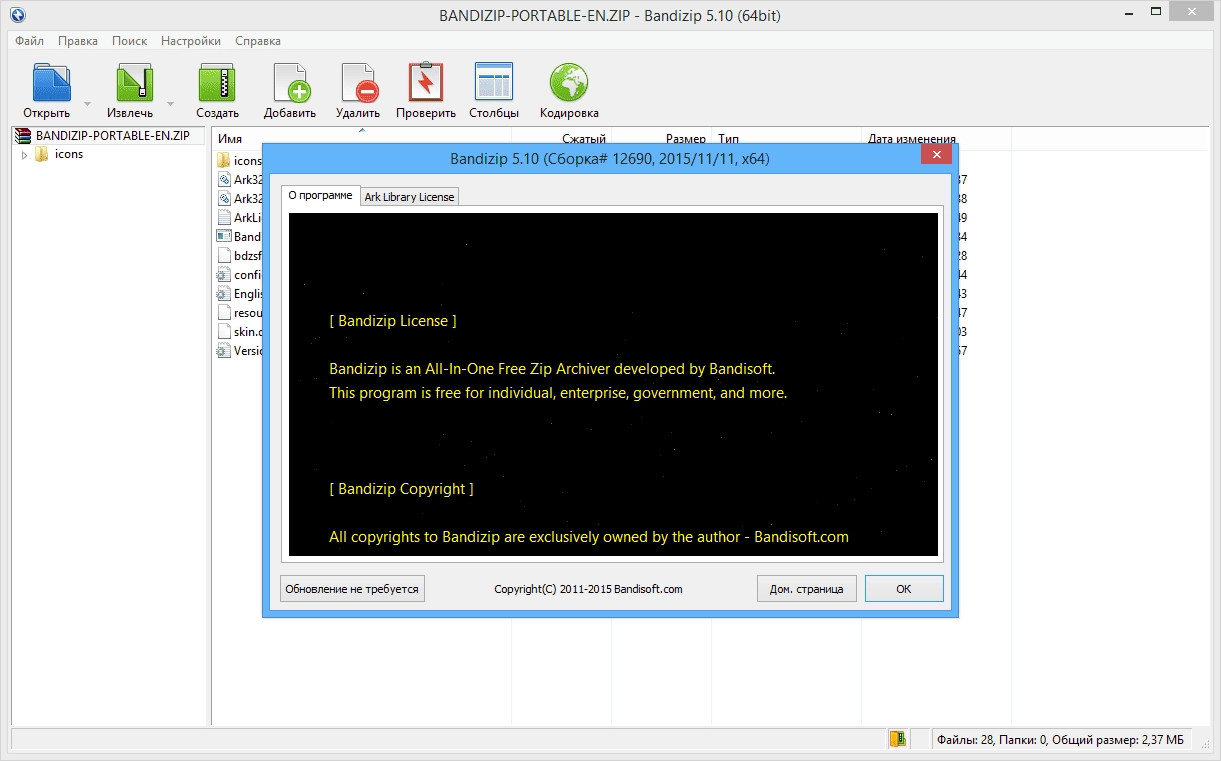Open the Открыть dropdown arrow
The height and width of the screenshot is (761, 1221).
(87, 103)
